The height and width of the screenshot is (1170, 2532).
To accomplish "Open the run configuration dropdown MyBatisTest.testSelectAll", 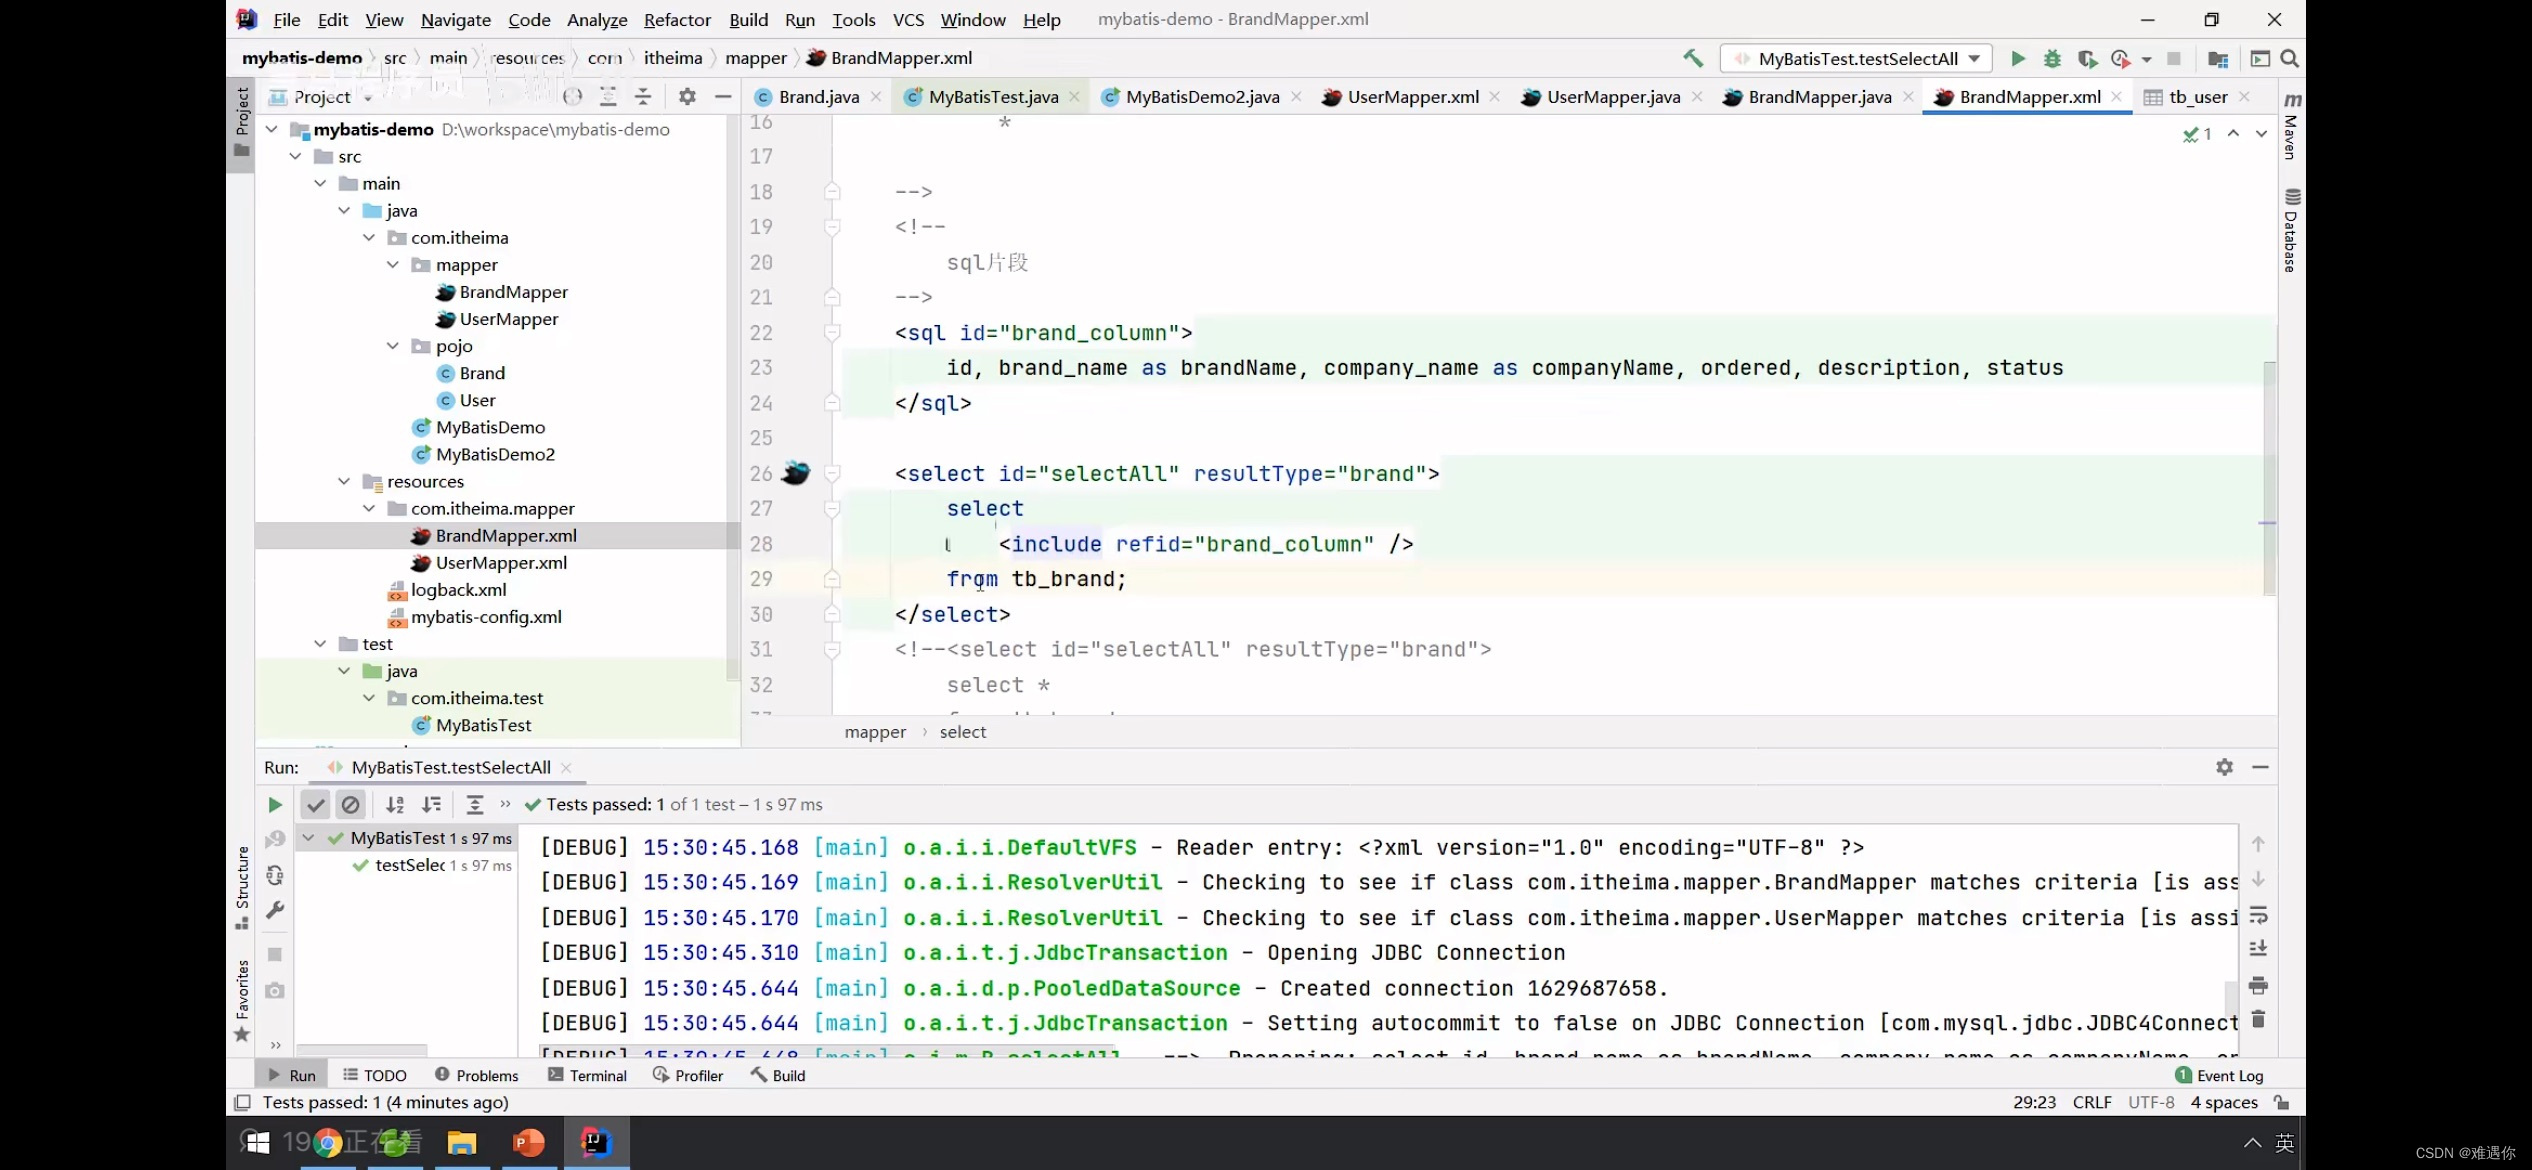I will tap(1856, 58).
